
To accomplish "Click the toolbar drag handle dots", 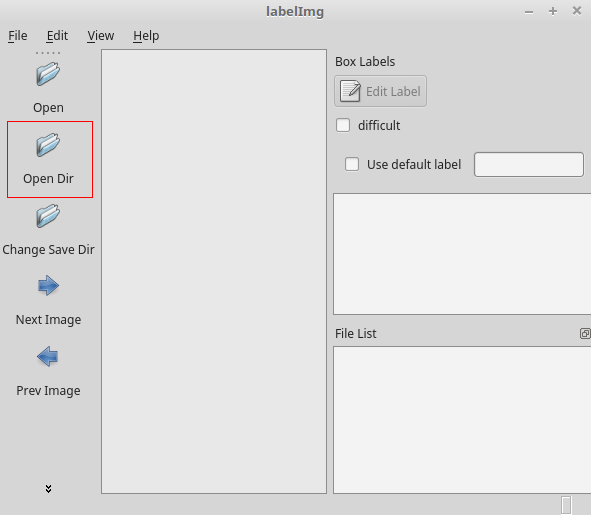I will [48, 53].
